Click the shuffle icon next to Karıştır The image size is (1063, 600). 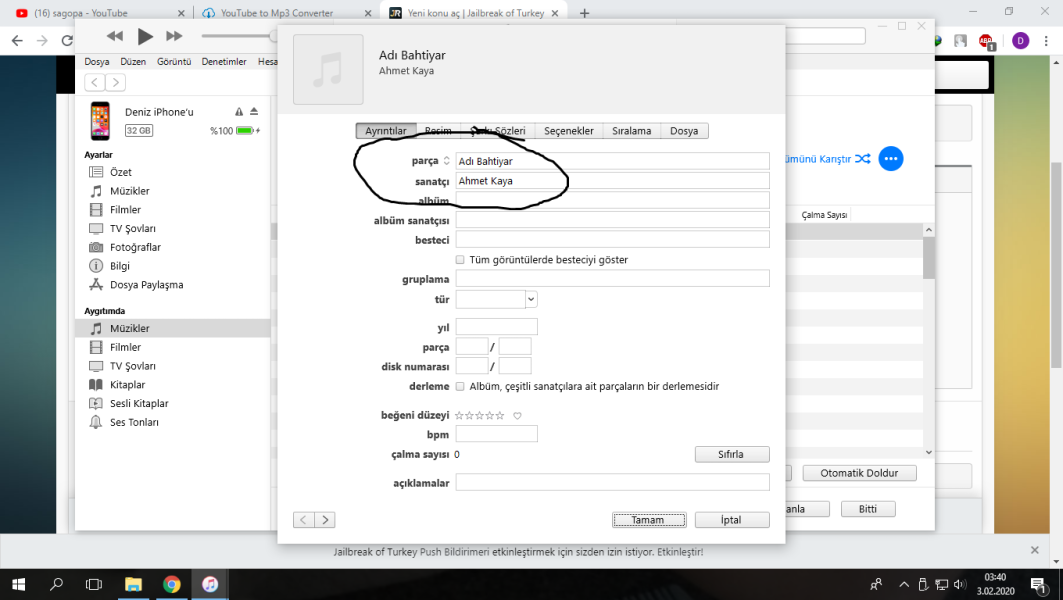[863, 159]
